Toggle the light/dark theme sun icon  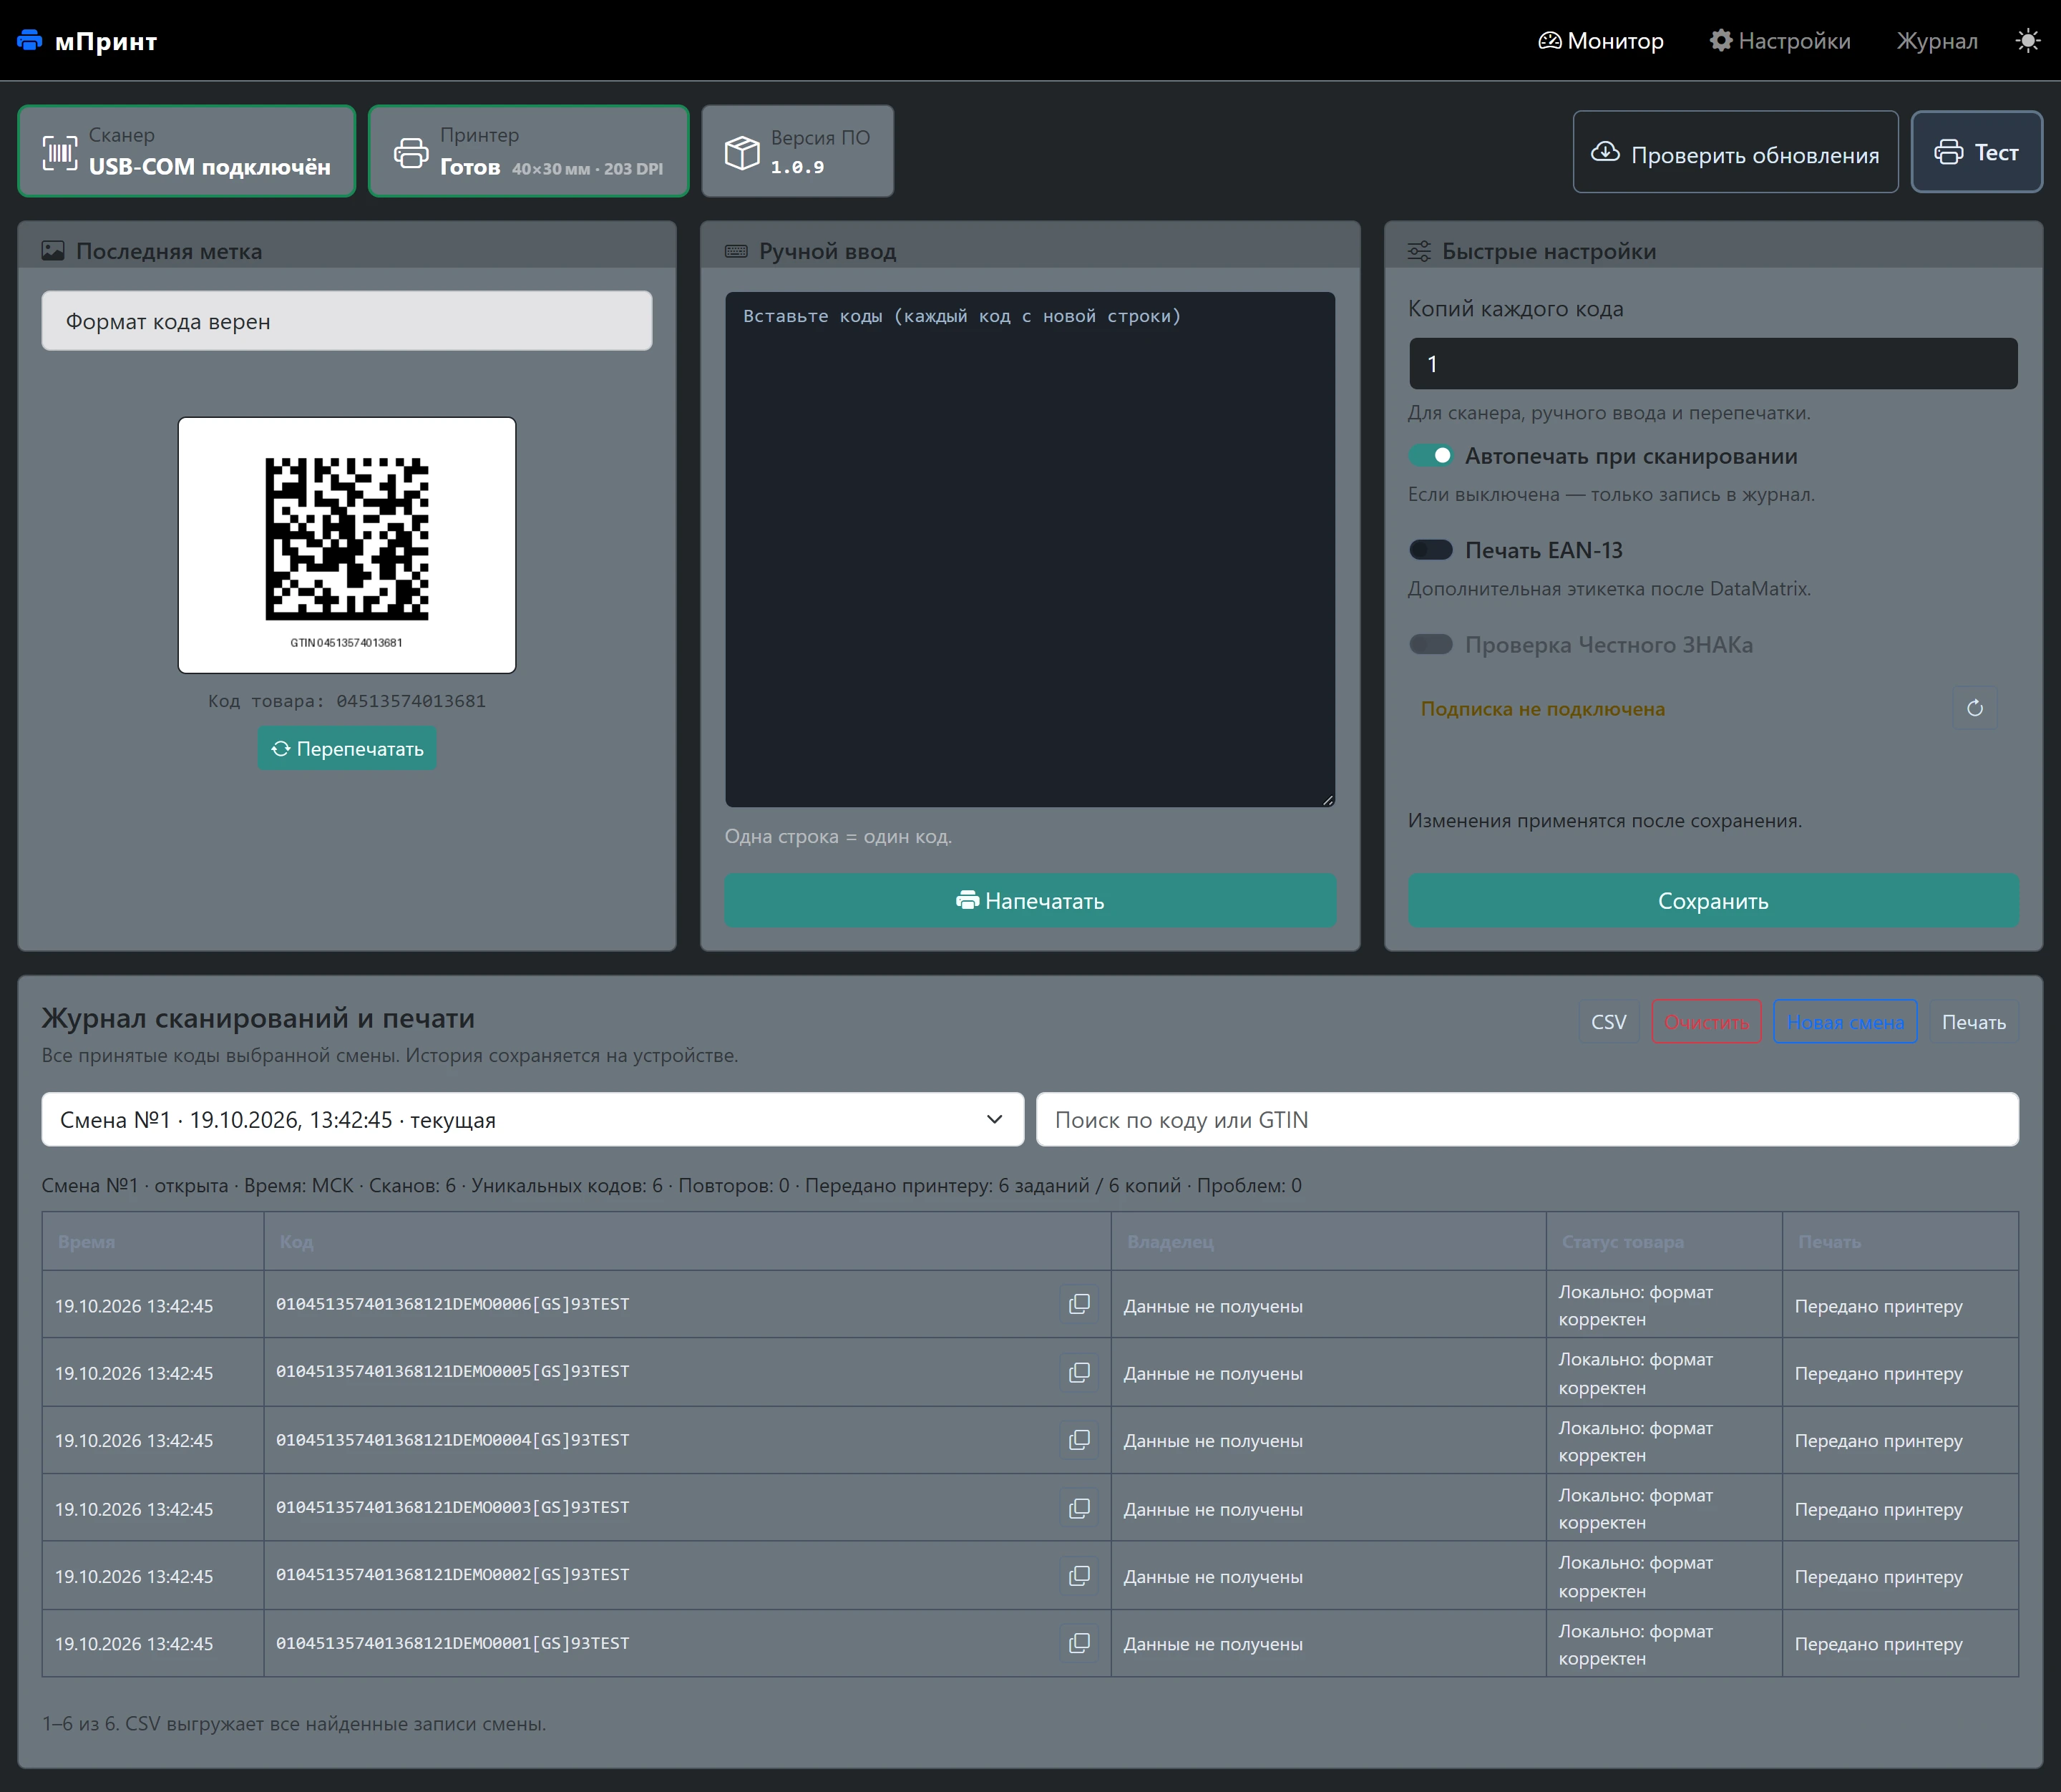click(2027, 41)
